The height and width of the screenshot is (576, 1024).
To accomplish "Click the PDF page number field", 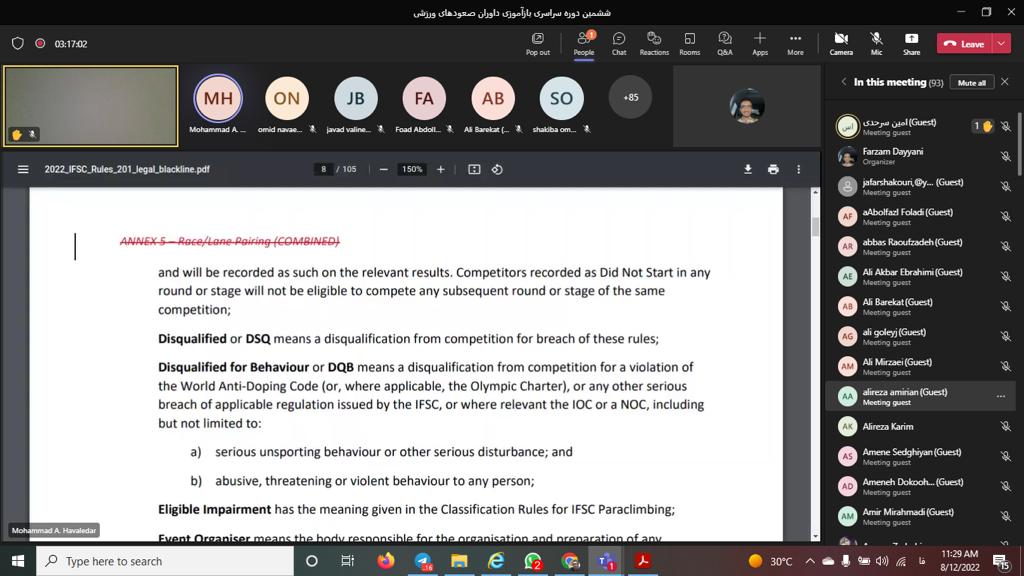I will pos(324,169).
